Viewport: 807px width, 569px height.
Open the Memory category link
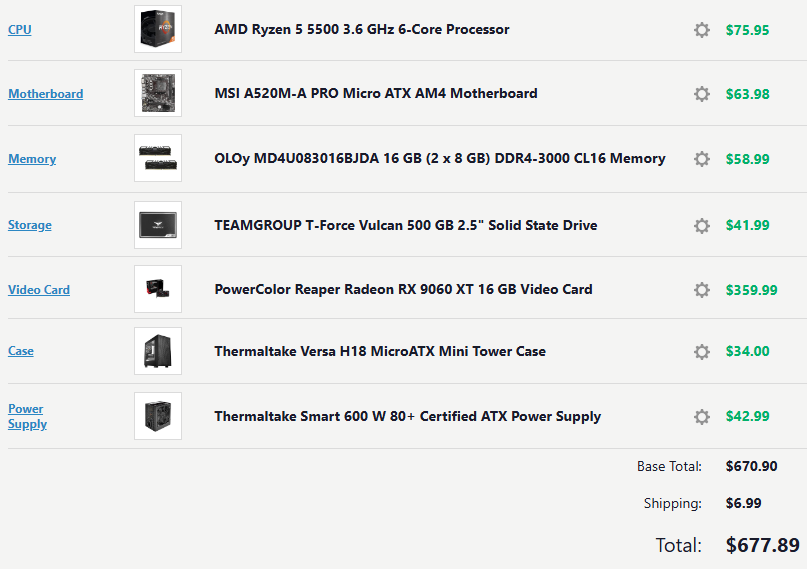click(32, 159)
